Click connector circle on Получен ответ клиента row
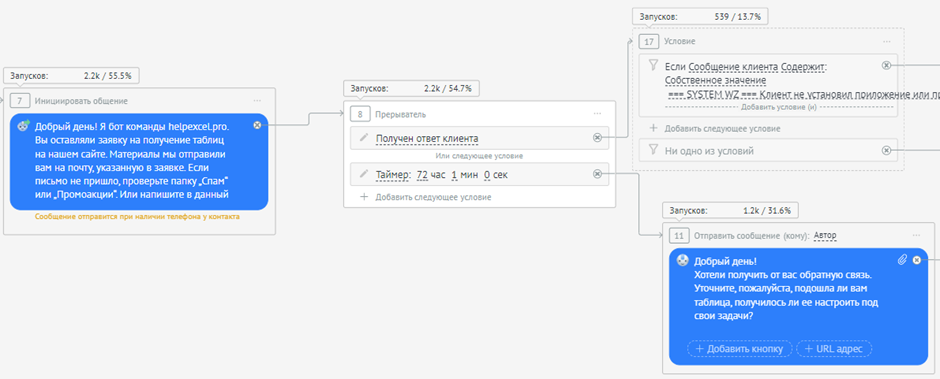 pyautogui.click(x=597, y=138)
